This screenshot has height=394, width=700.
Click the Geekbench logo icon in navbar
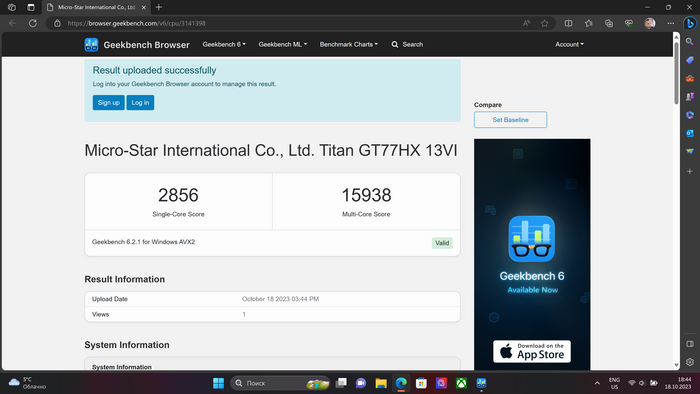[91, 45]
